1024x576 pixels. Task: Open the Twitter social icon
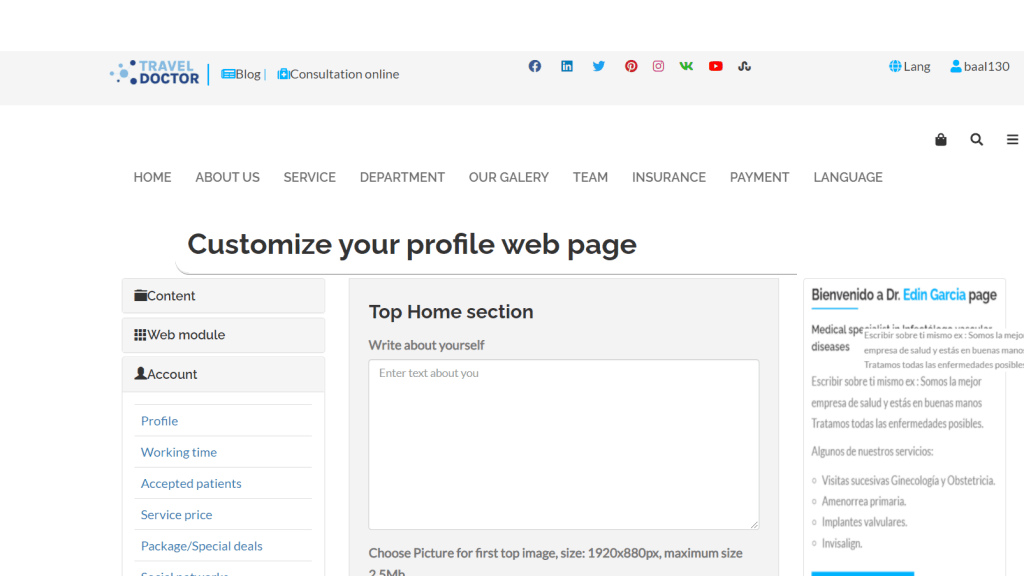pos(598,66)
